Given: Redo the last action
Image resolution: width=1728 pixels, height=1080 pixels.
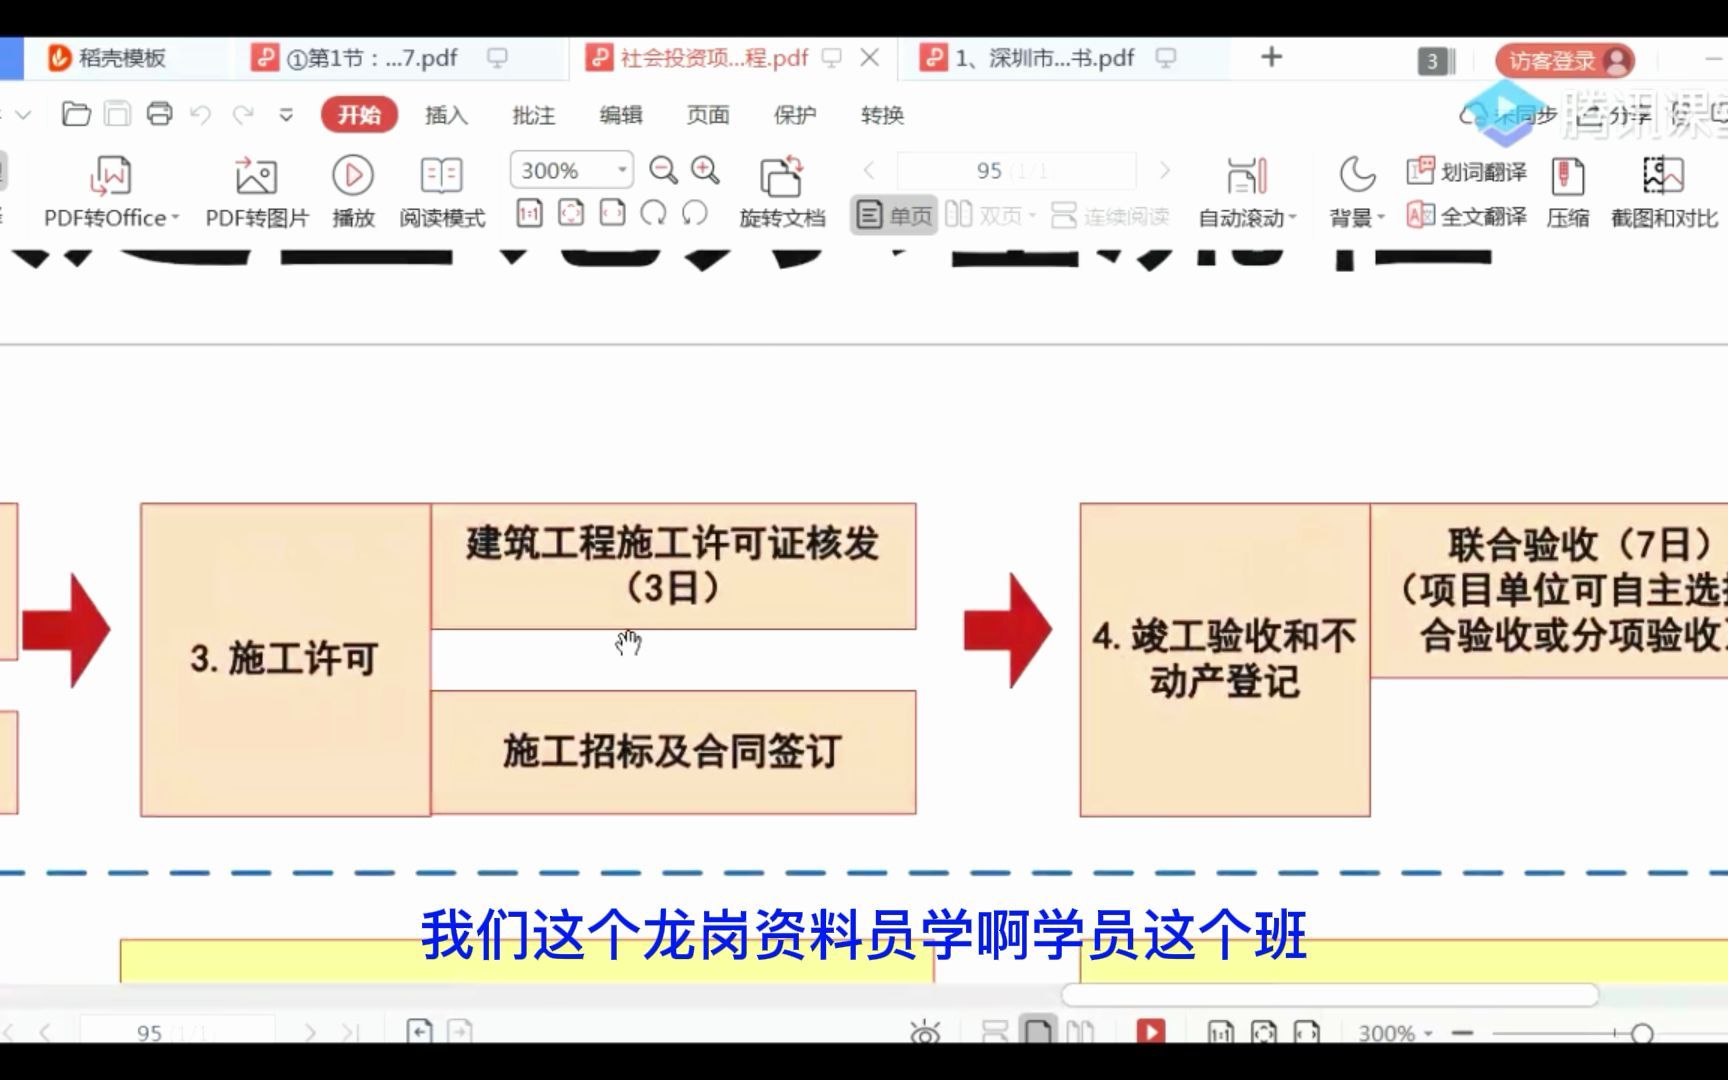Looking at the screenshot, I should (x=243, y=115).
